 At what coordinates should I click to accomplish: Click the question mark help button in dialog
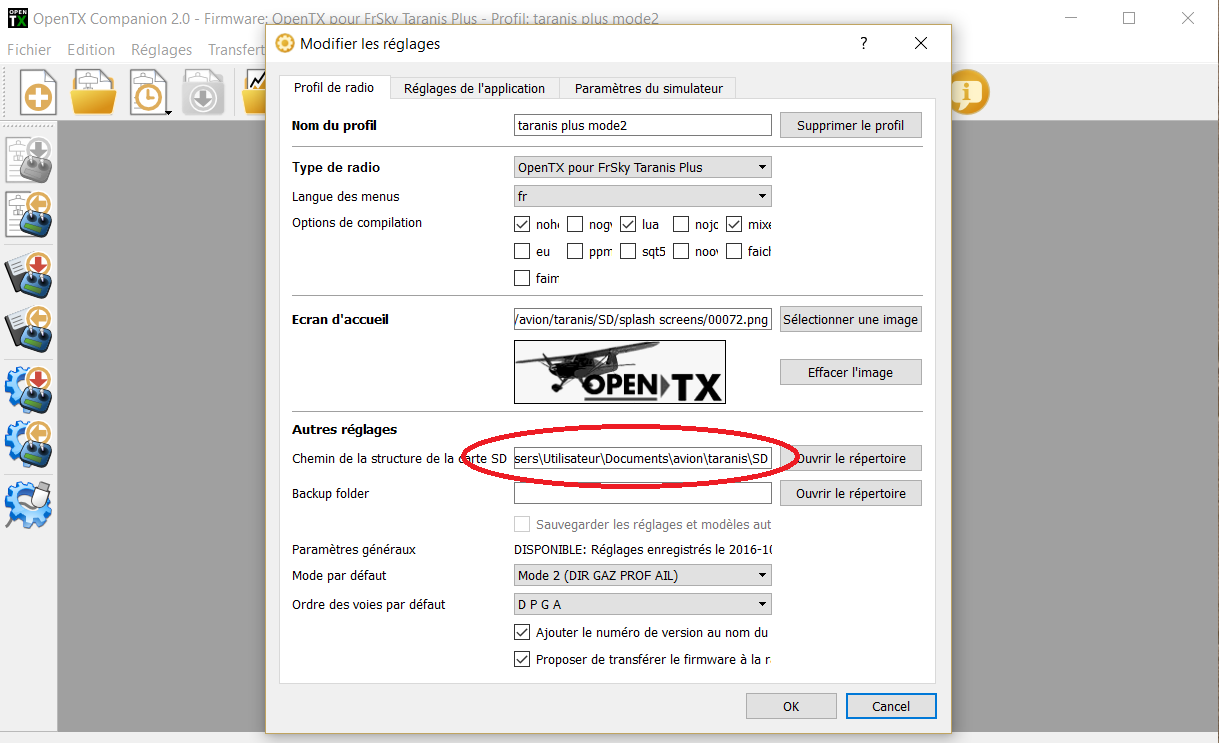[x=864, y=43]
